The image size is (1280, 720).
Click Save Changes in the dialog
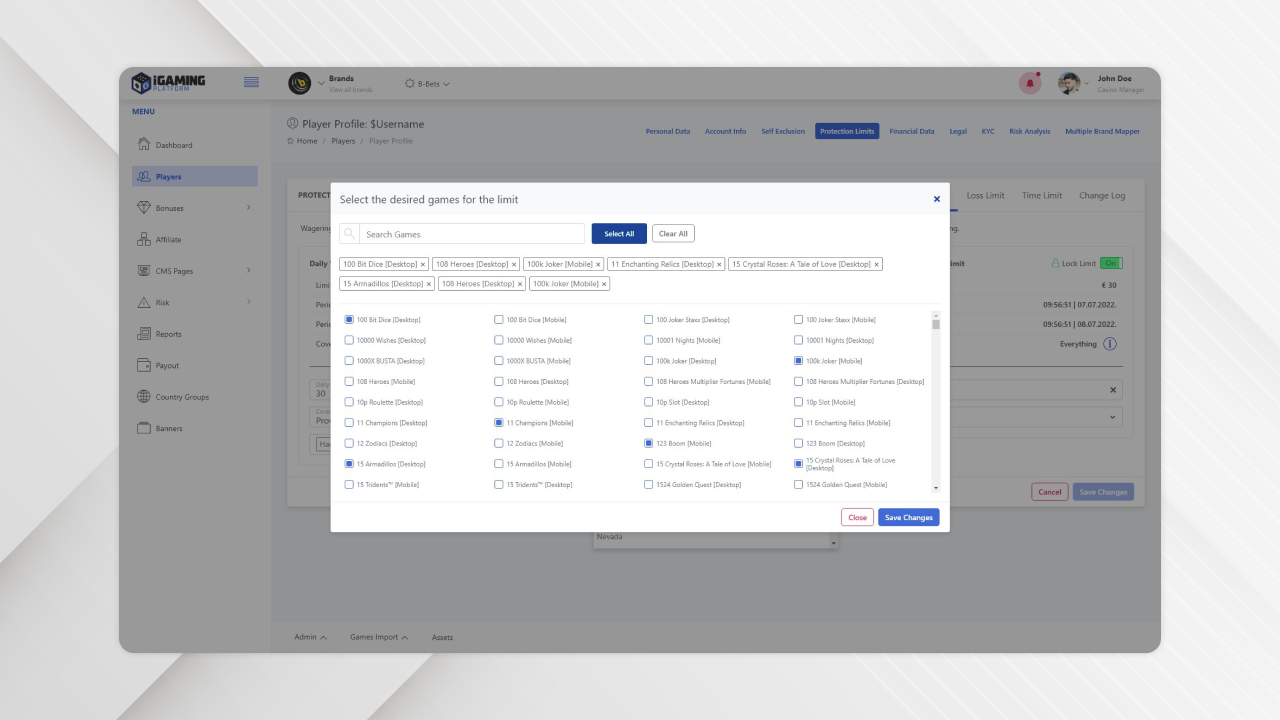[909, 517]
